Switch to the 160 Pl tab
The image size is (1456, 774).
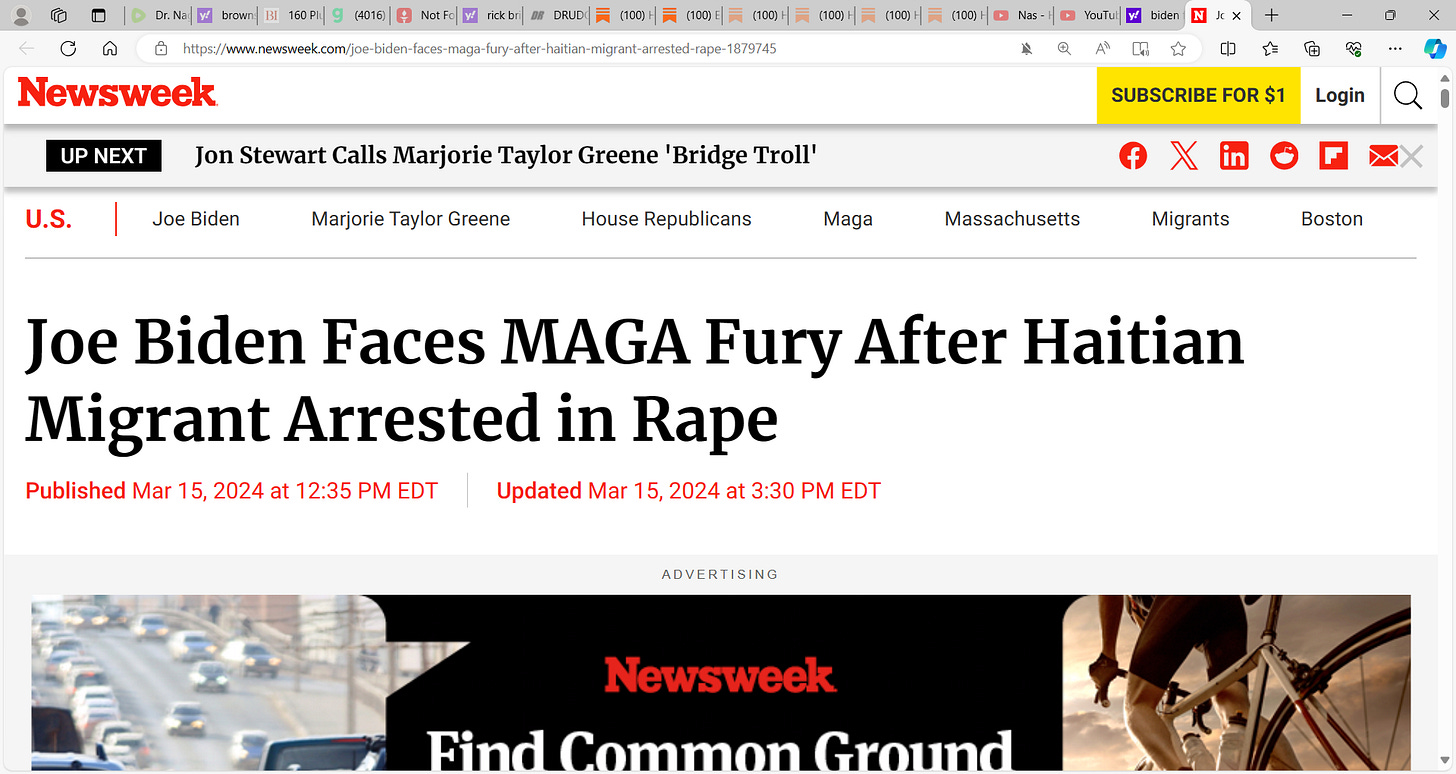point(292,15)
